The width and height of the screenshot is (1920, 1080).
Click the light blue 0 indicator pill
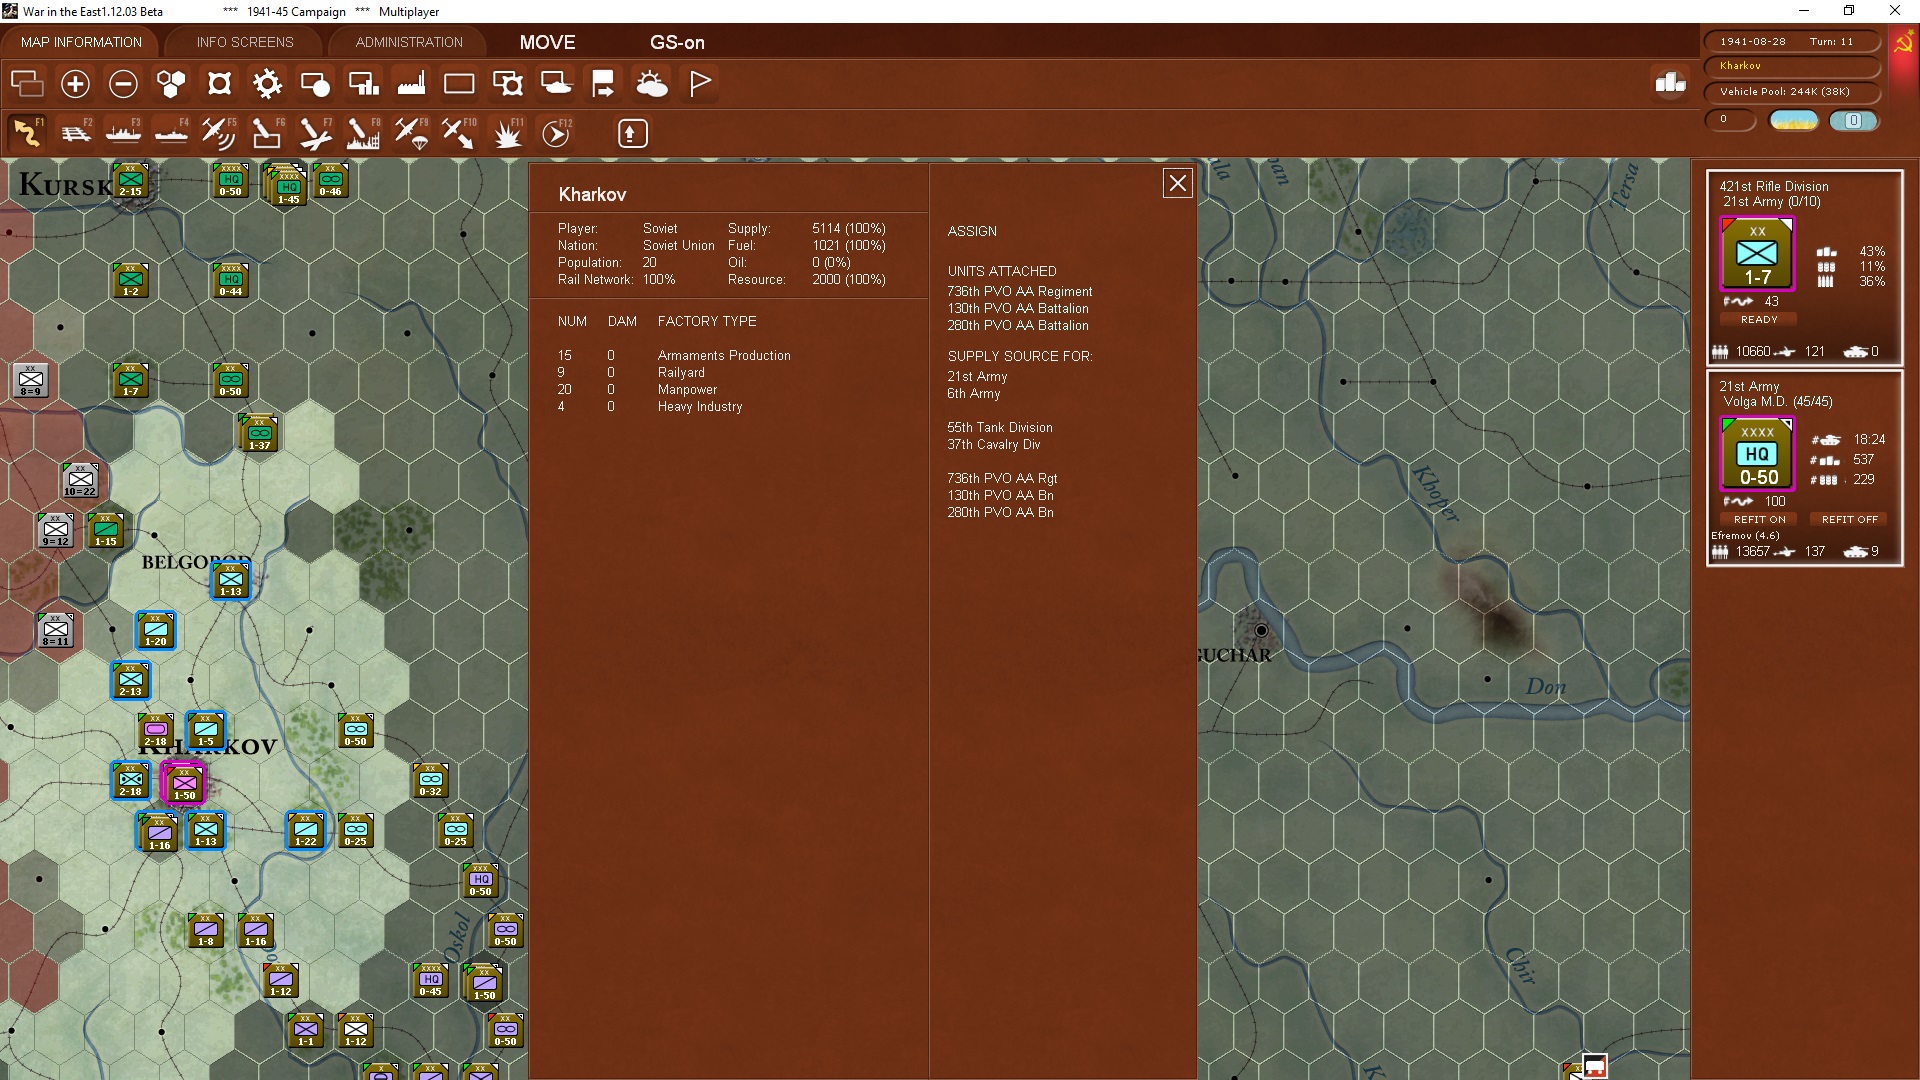tap(1853, 121)
